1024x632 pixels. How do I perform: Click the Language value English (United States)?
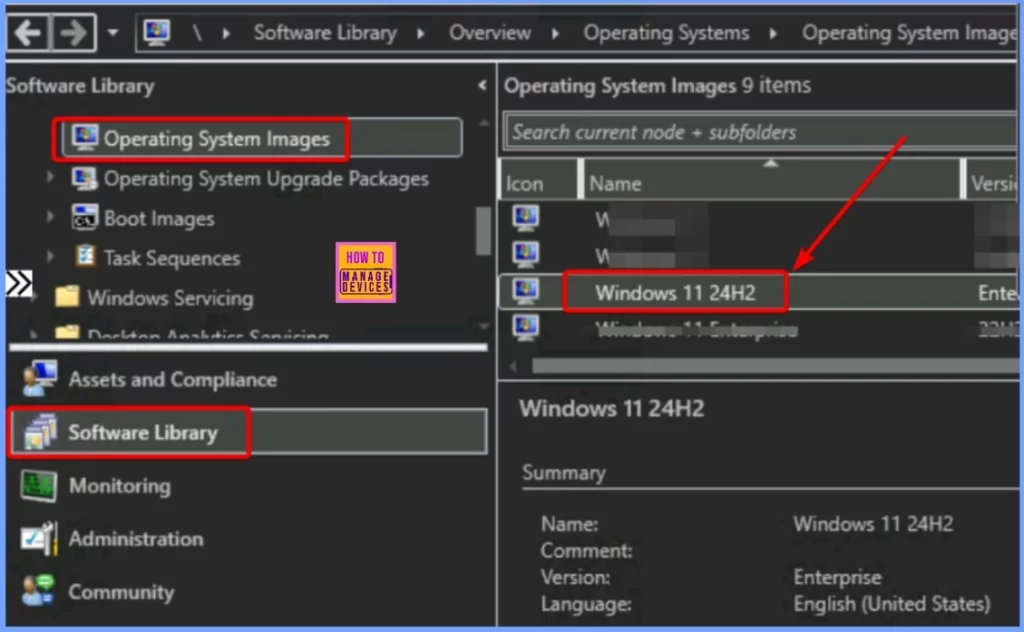tap(891, 604)
